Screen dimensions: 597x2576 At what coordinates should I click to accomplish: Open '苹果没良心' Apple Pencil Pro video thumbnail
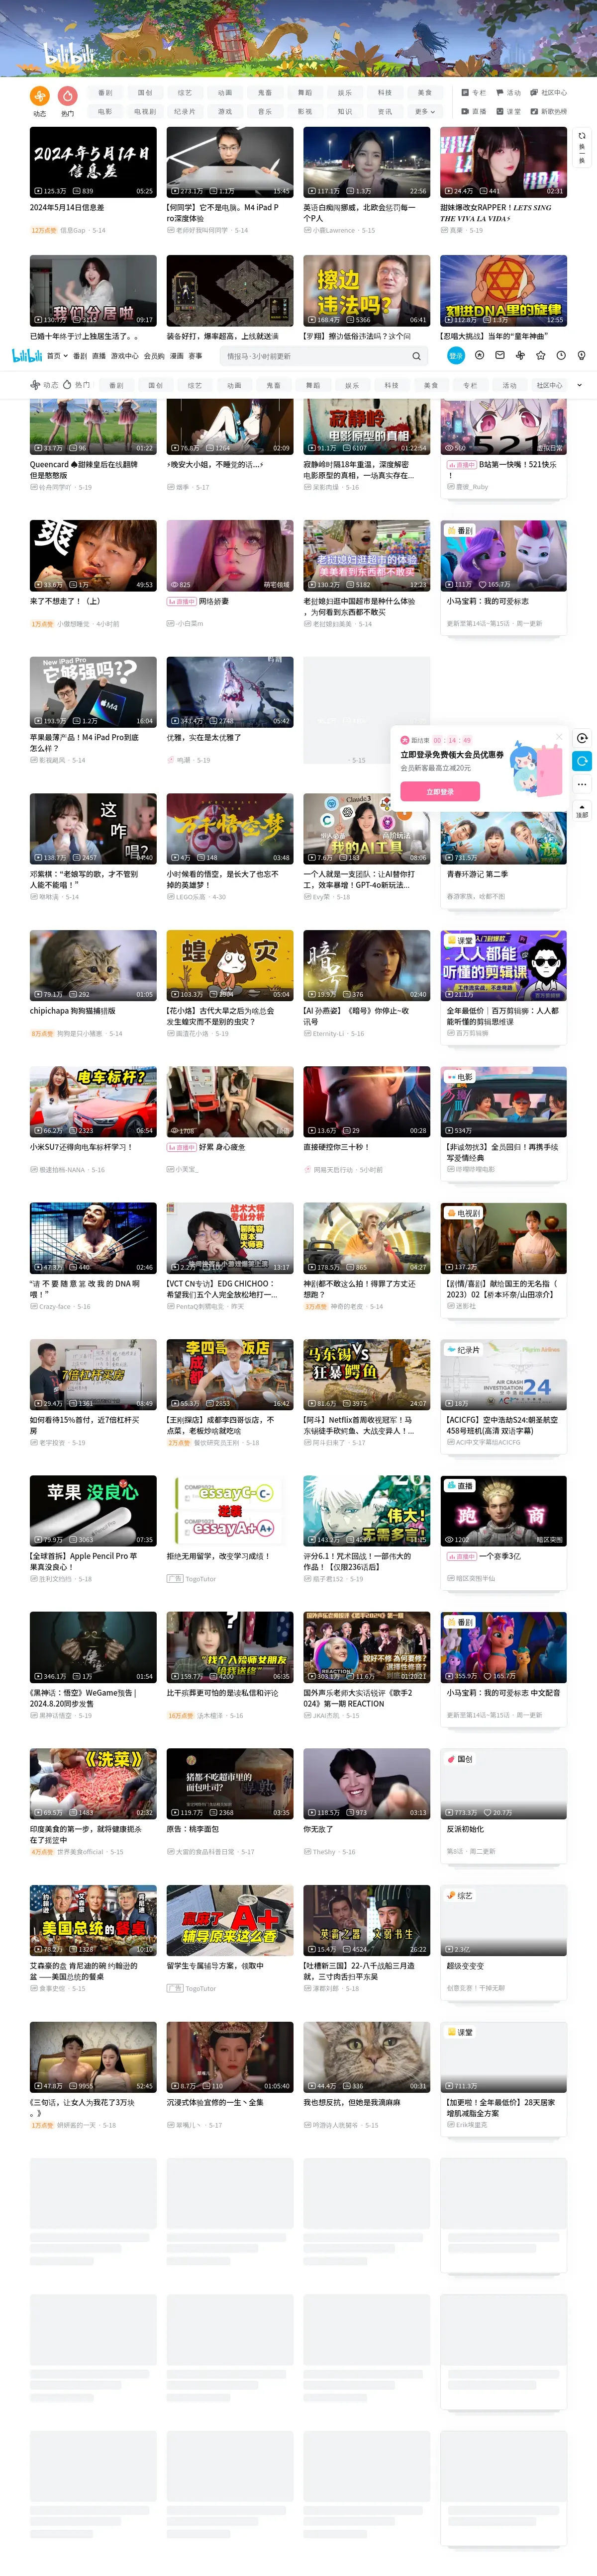(93, 1510)
